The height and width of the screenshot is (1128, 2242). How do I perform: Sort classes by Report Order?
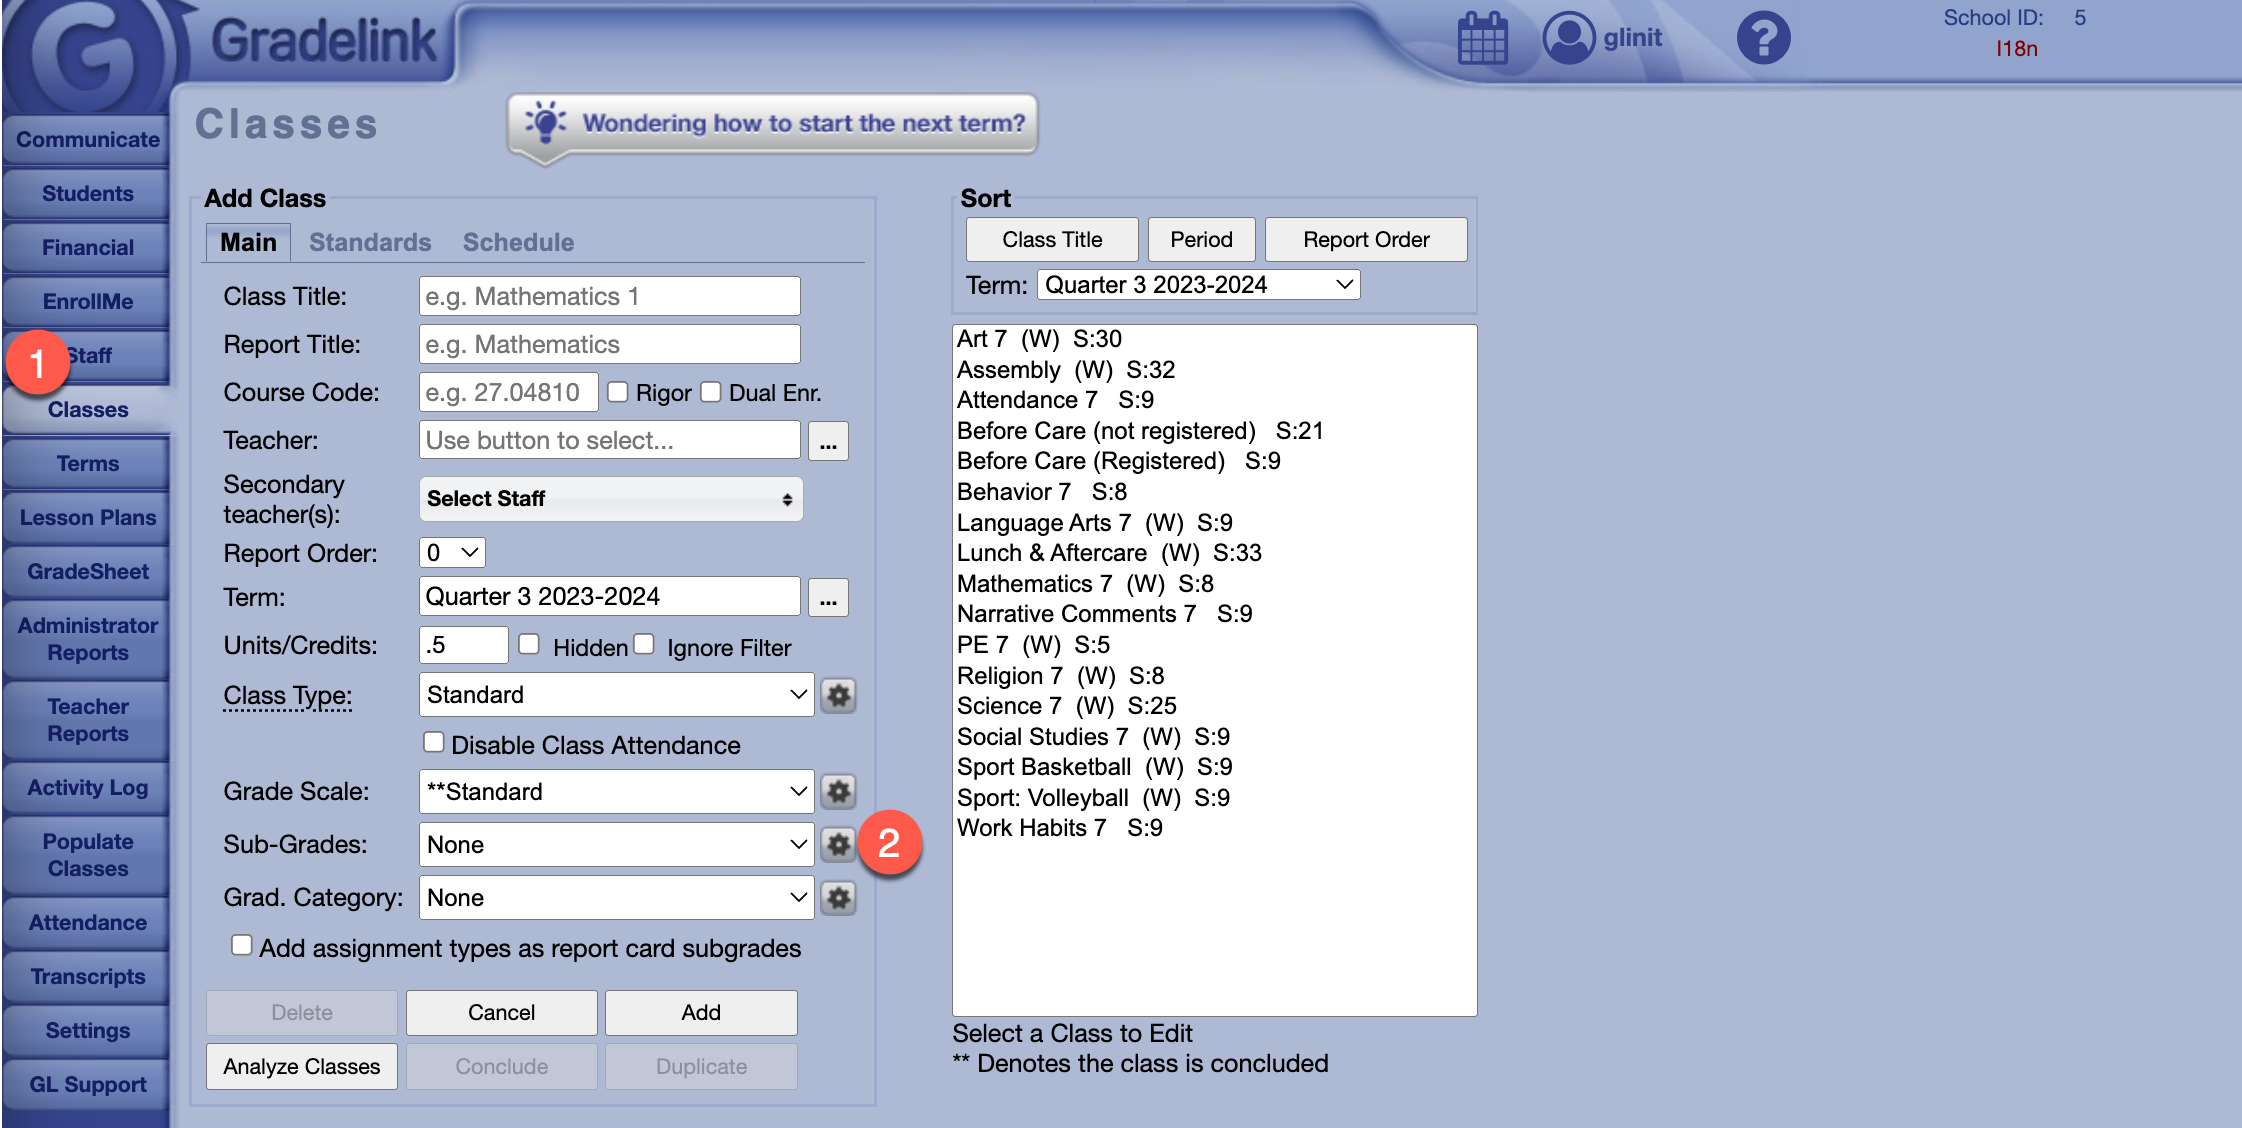pyautogui.click(x=1365, y=240)
